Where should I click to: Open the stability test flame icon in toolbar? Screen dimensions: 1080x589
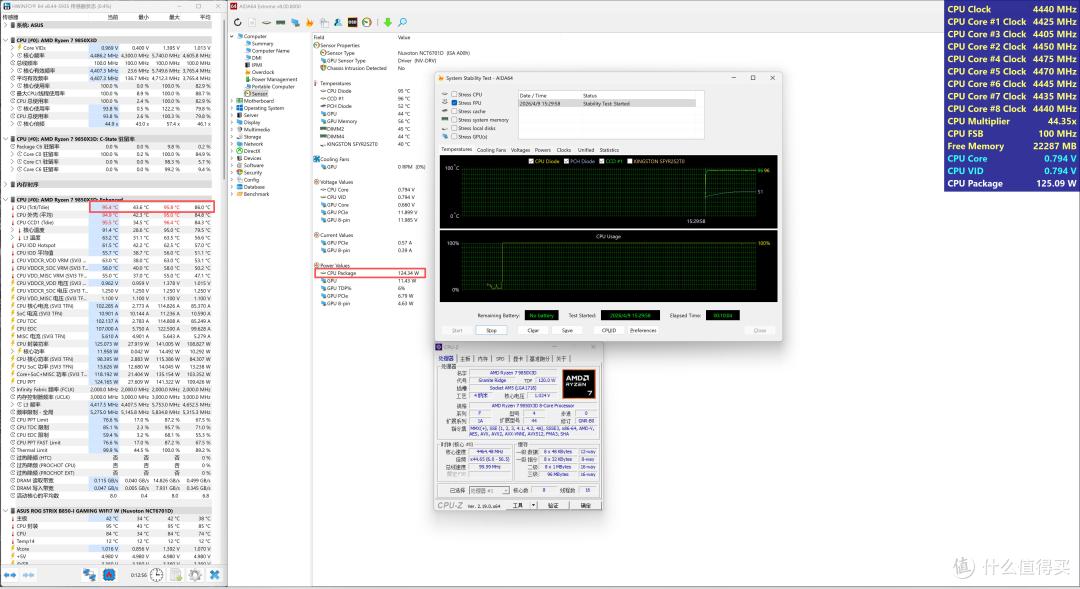tap(309, 22)
